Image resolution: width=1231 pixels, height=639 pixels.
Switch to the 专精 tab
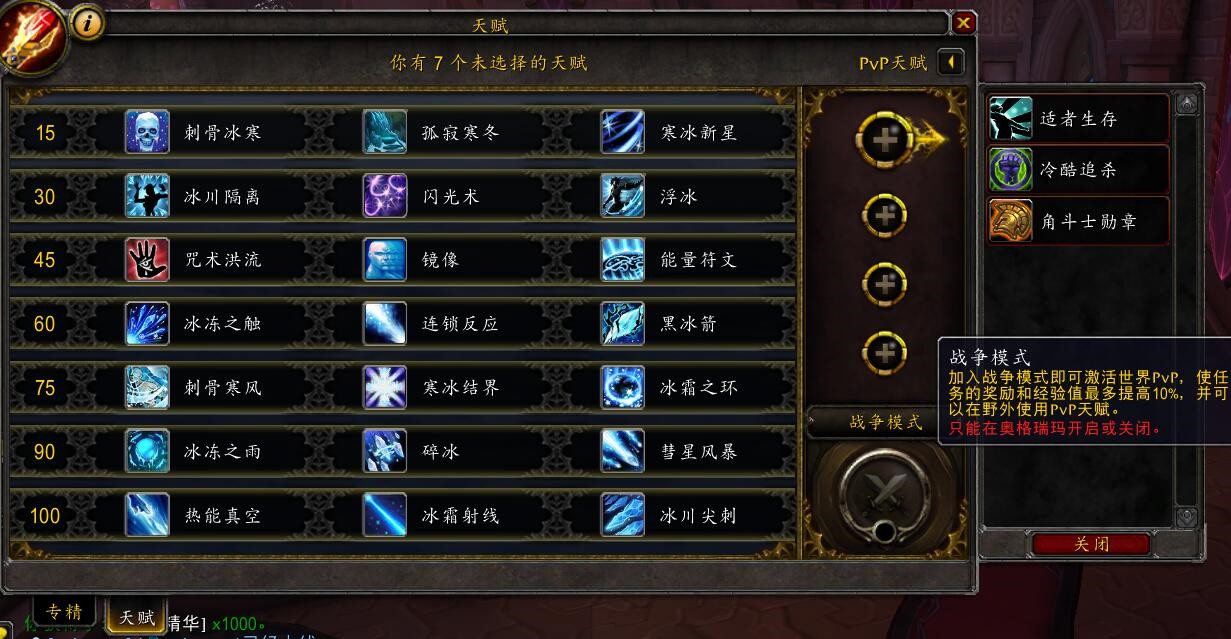[64, 612]
